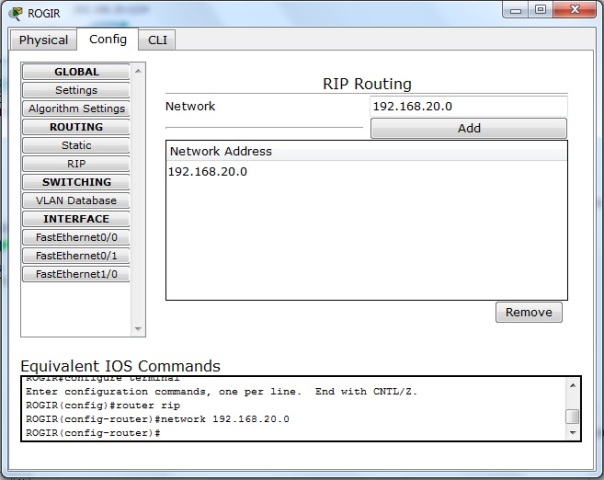
Task: Expand the SWITCHING section header
Action: [x=76, y=182]
